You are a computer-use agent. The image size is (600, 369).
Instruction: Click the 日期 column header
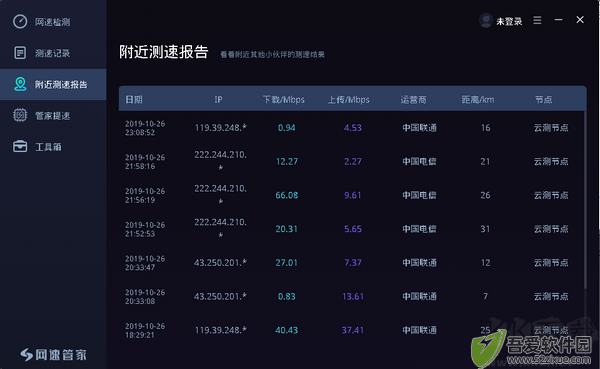pyautogui.click(x=134, y=100)
